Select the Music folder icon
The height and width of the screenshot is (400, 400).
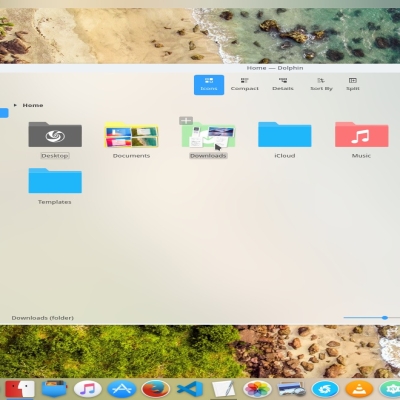362,134
